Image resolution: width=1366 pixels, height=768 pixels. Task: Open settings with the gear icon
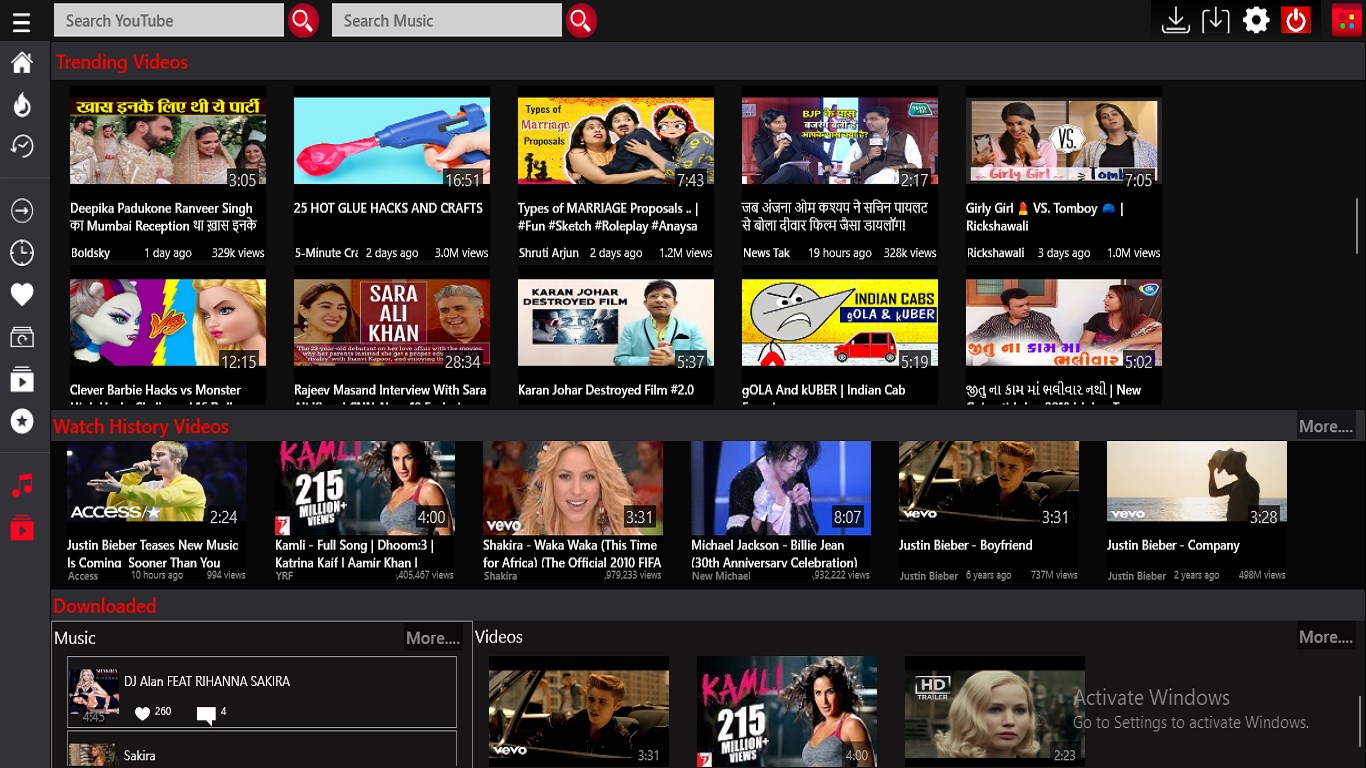pyautogui.click(x=1256, y=20)
